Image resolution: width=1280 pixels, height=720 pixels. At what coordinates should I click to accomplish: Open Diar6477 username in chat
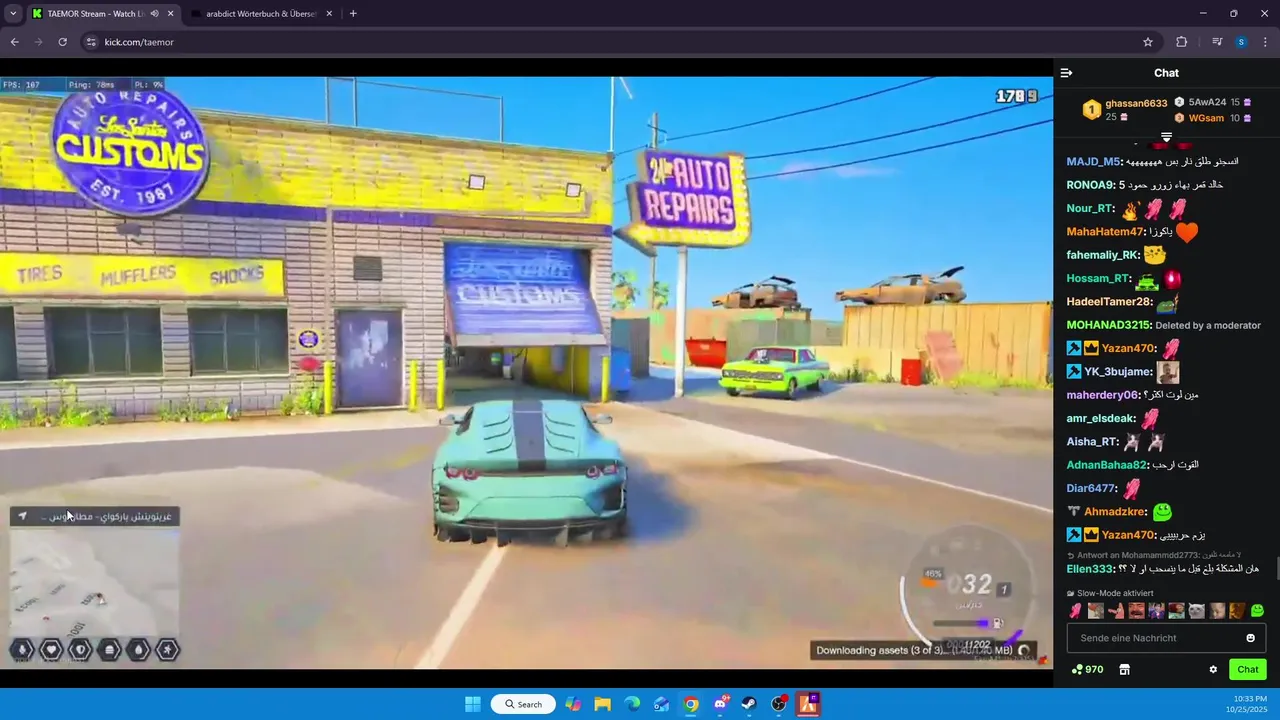tap(1091, 488)
